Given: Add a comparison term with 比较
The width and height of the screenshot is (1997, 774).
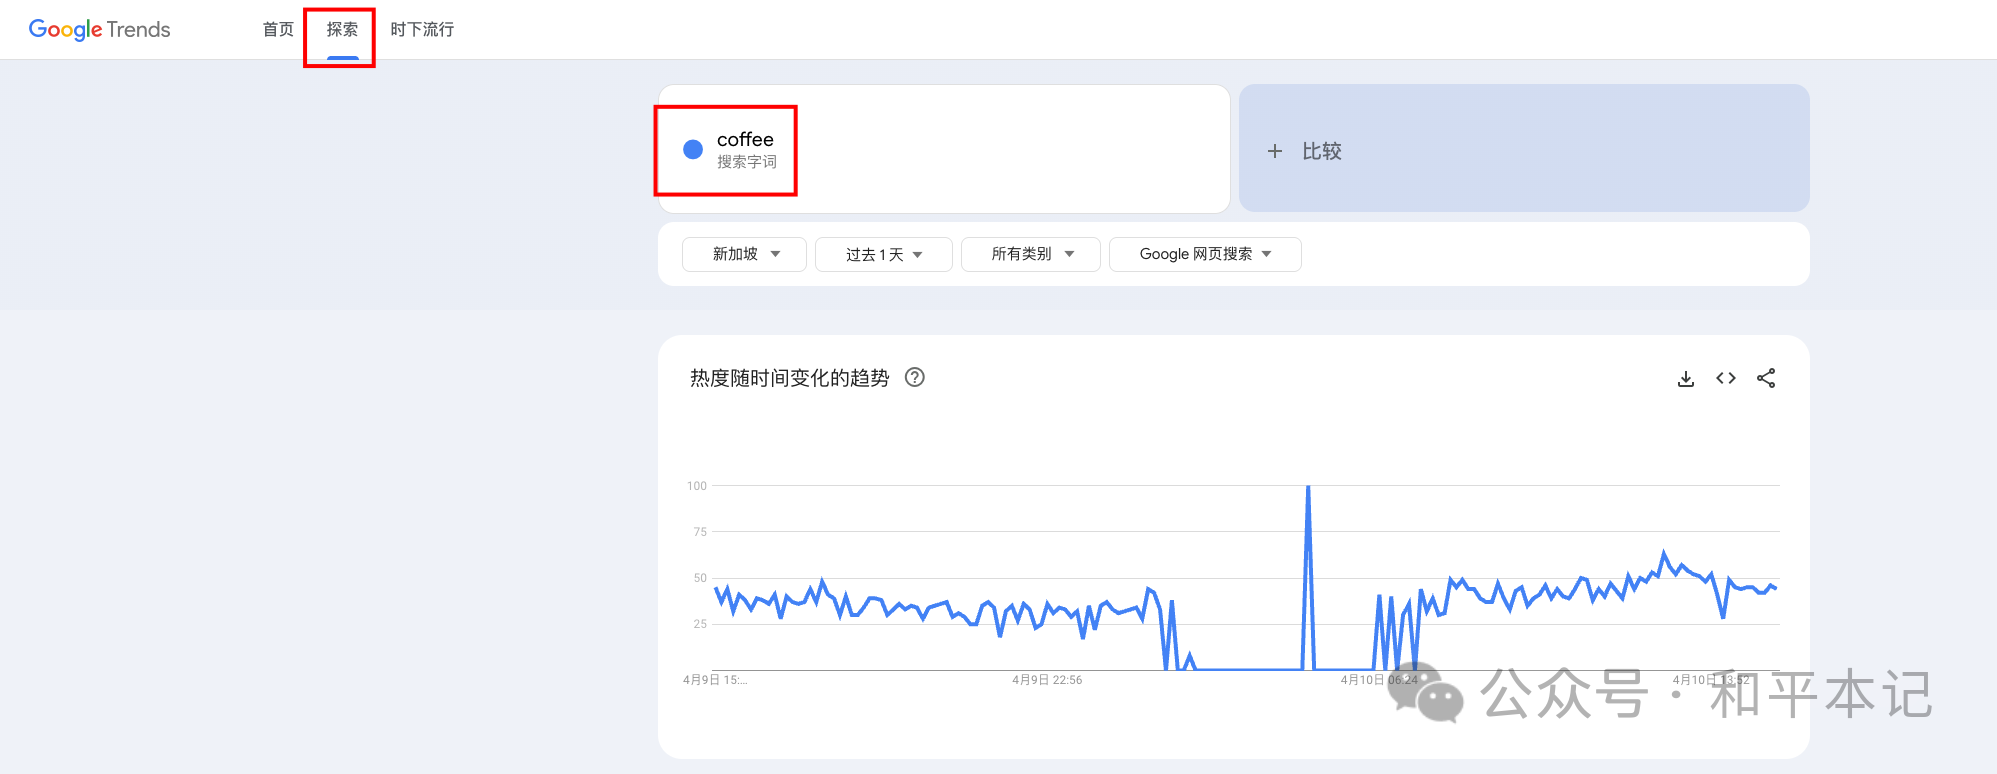Looking at the screenshot, I should click(1524, 148).
